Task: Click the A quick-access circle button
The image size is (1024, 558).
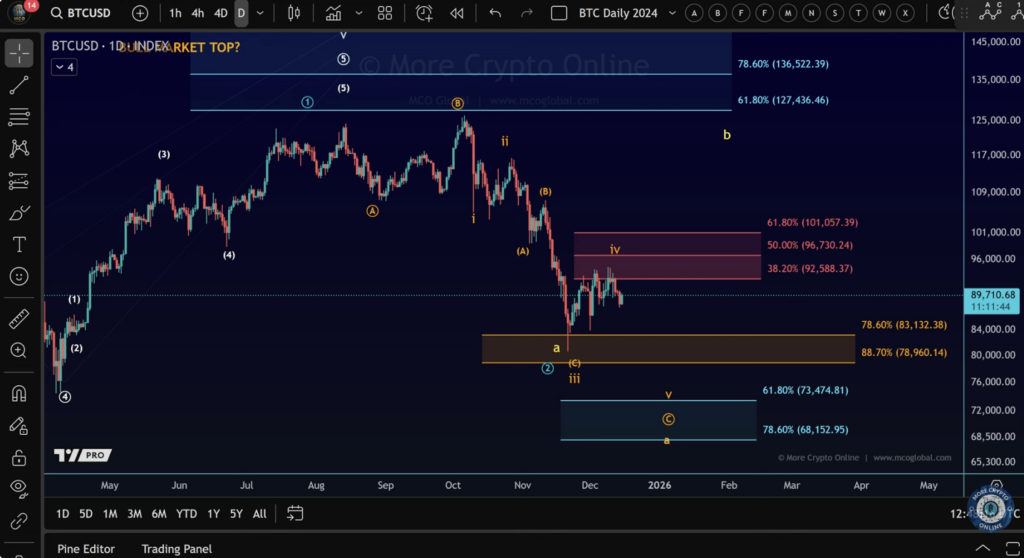Action: tap(694, 13)
